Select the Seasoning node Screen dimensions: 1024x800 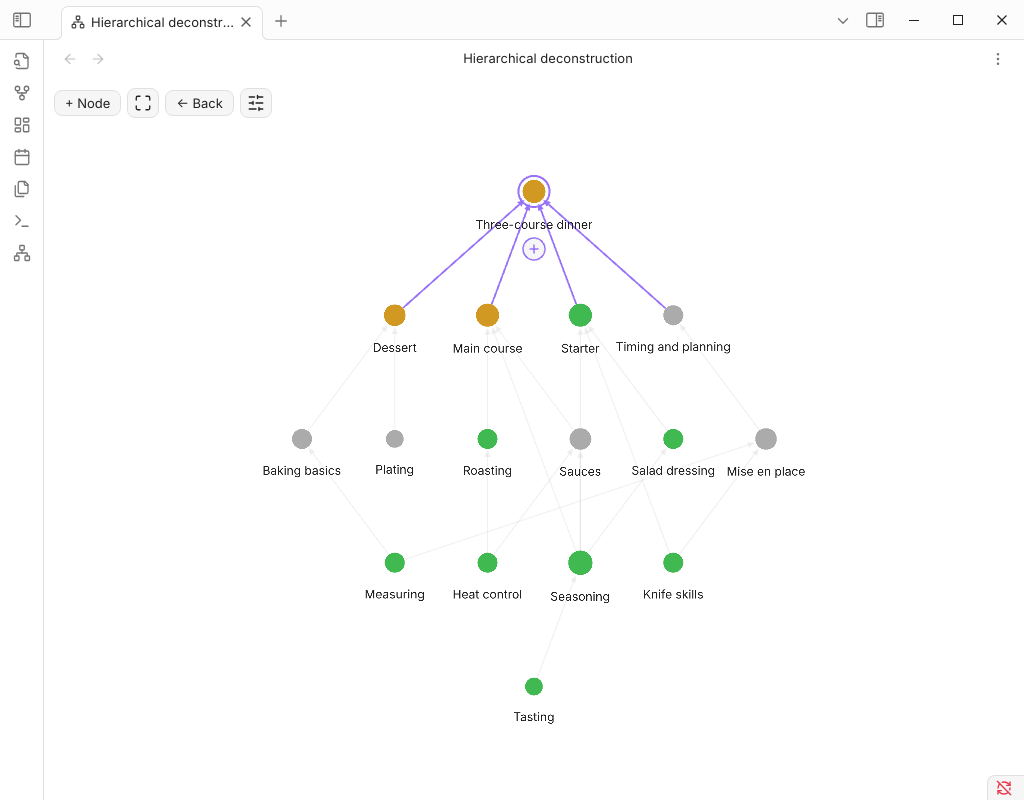(x=580, y=562)
